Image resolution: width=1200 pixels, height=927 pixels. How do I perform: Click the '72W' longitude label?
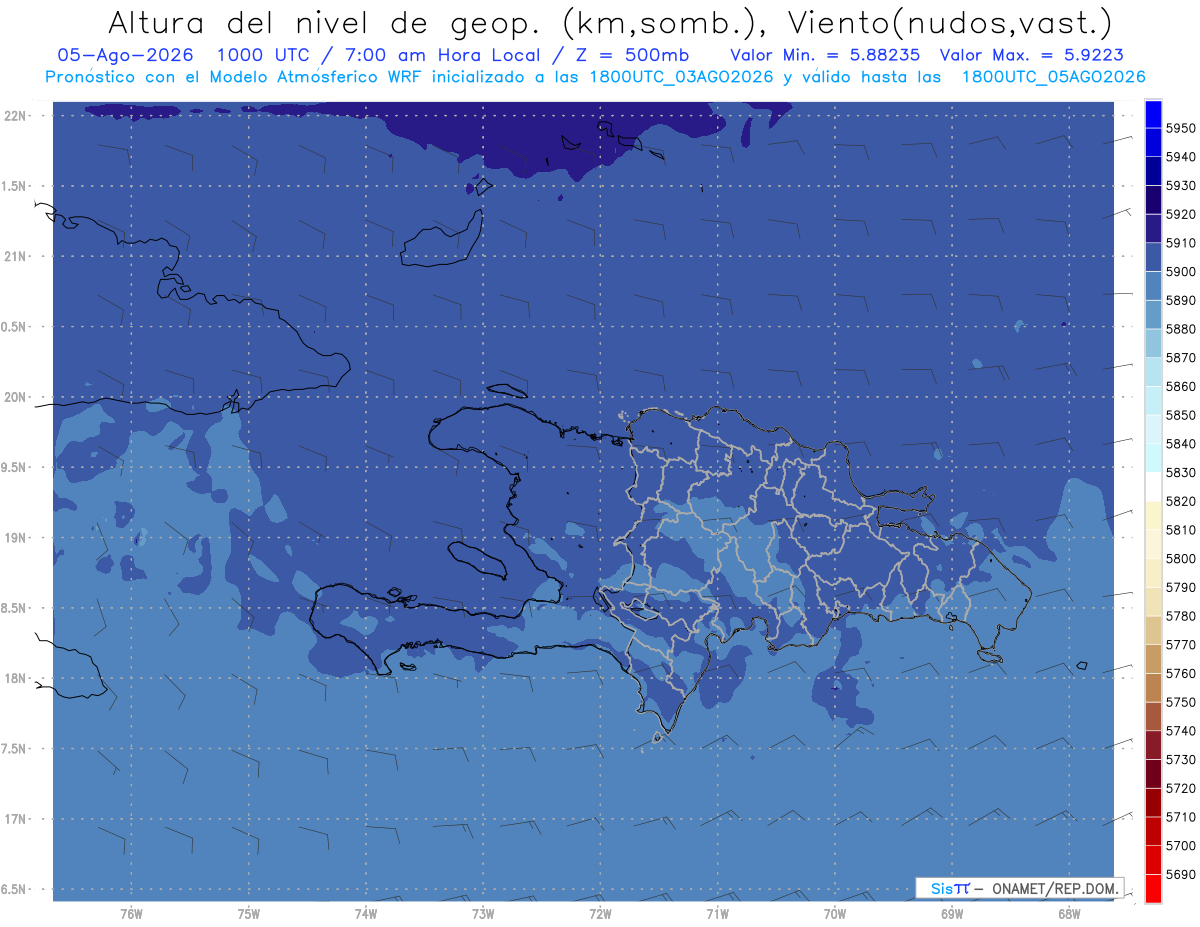[600, 914]
